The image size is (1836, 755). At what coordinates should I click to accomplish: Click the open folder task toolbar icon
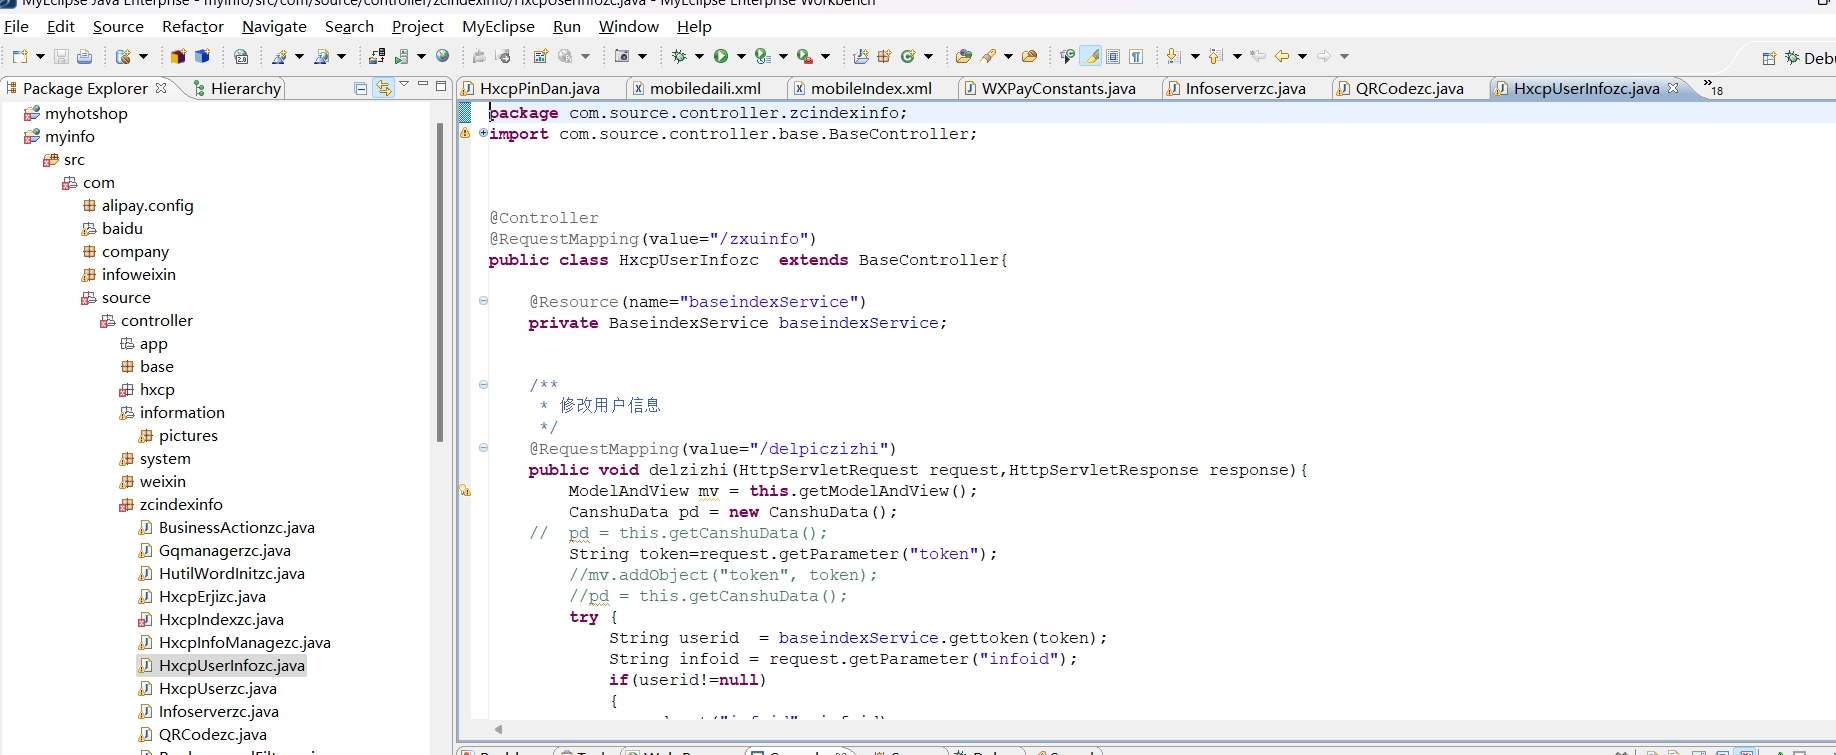click(x=1029, y=57)
